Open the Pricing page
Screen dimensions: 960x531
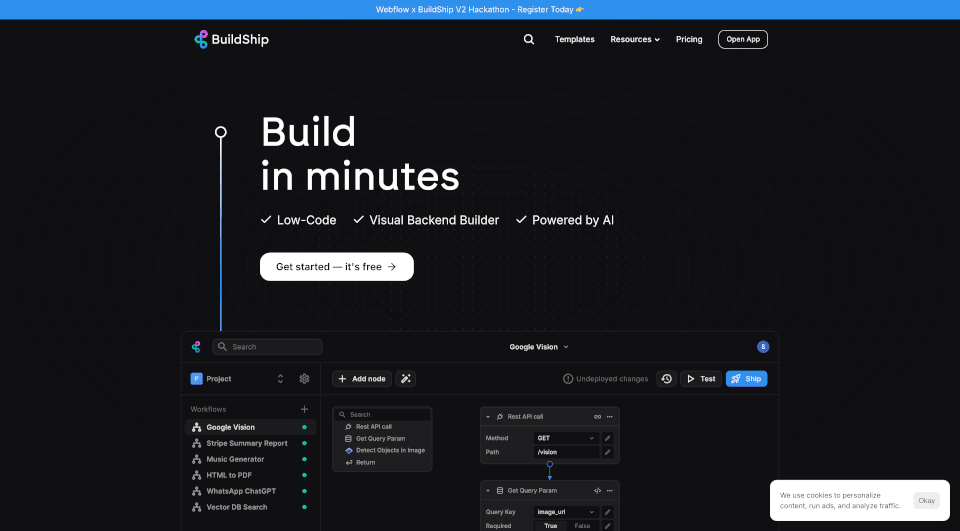coord(689,40)
